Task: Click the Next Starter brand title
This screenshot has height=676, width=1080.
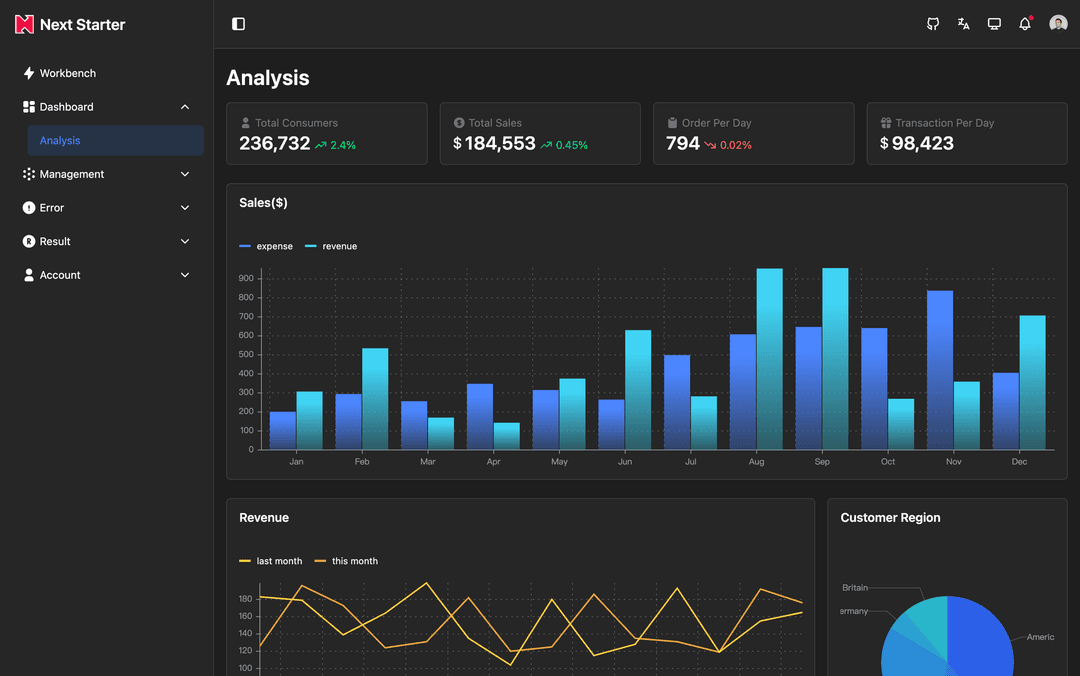Action: click(x=83, y=25)
